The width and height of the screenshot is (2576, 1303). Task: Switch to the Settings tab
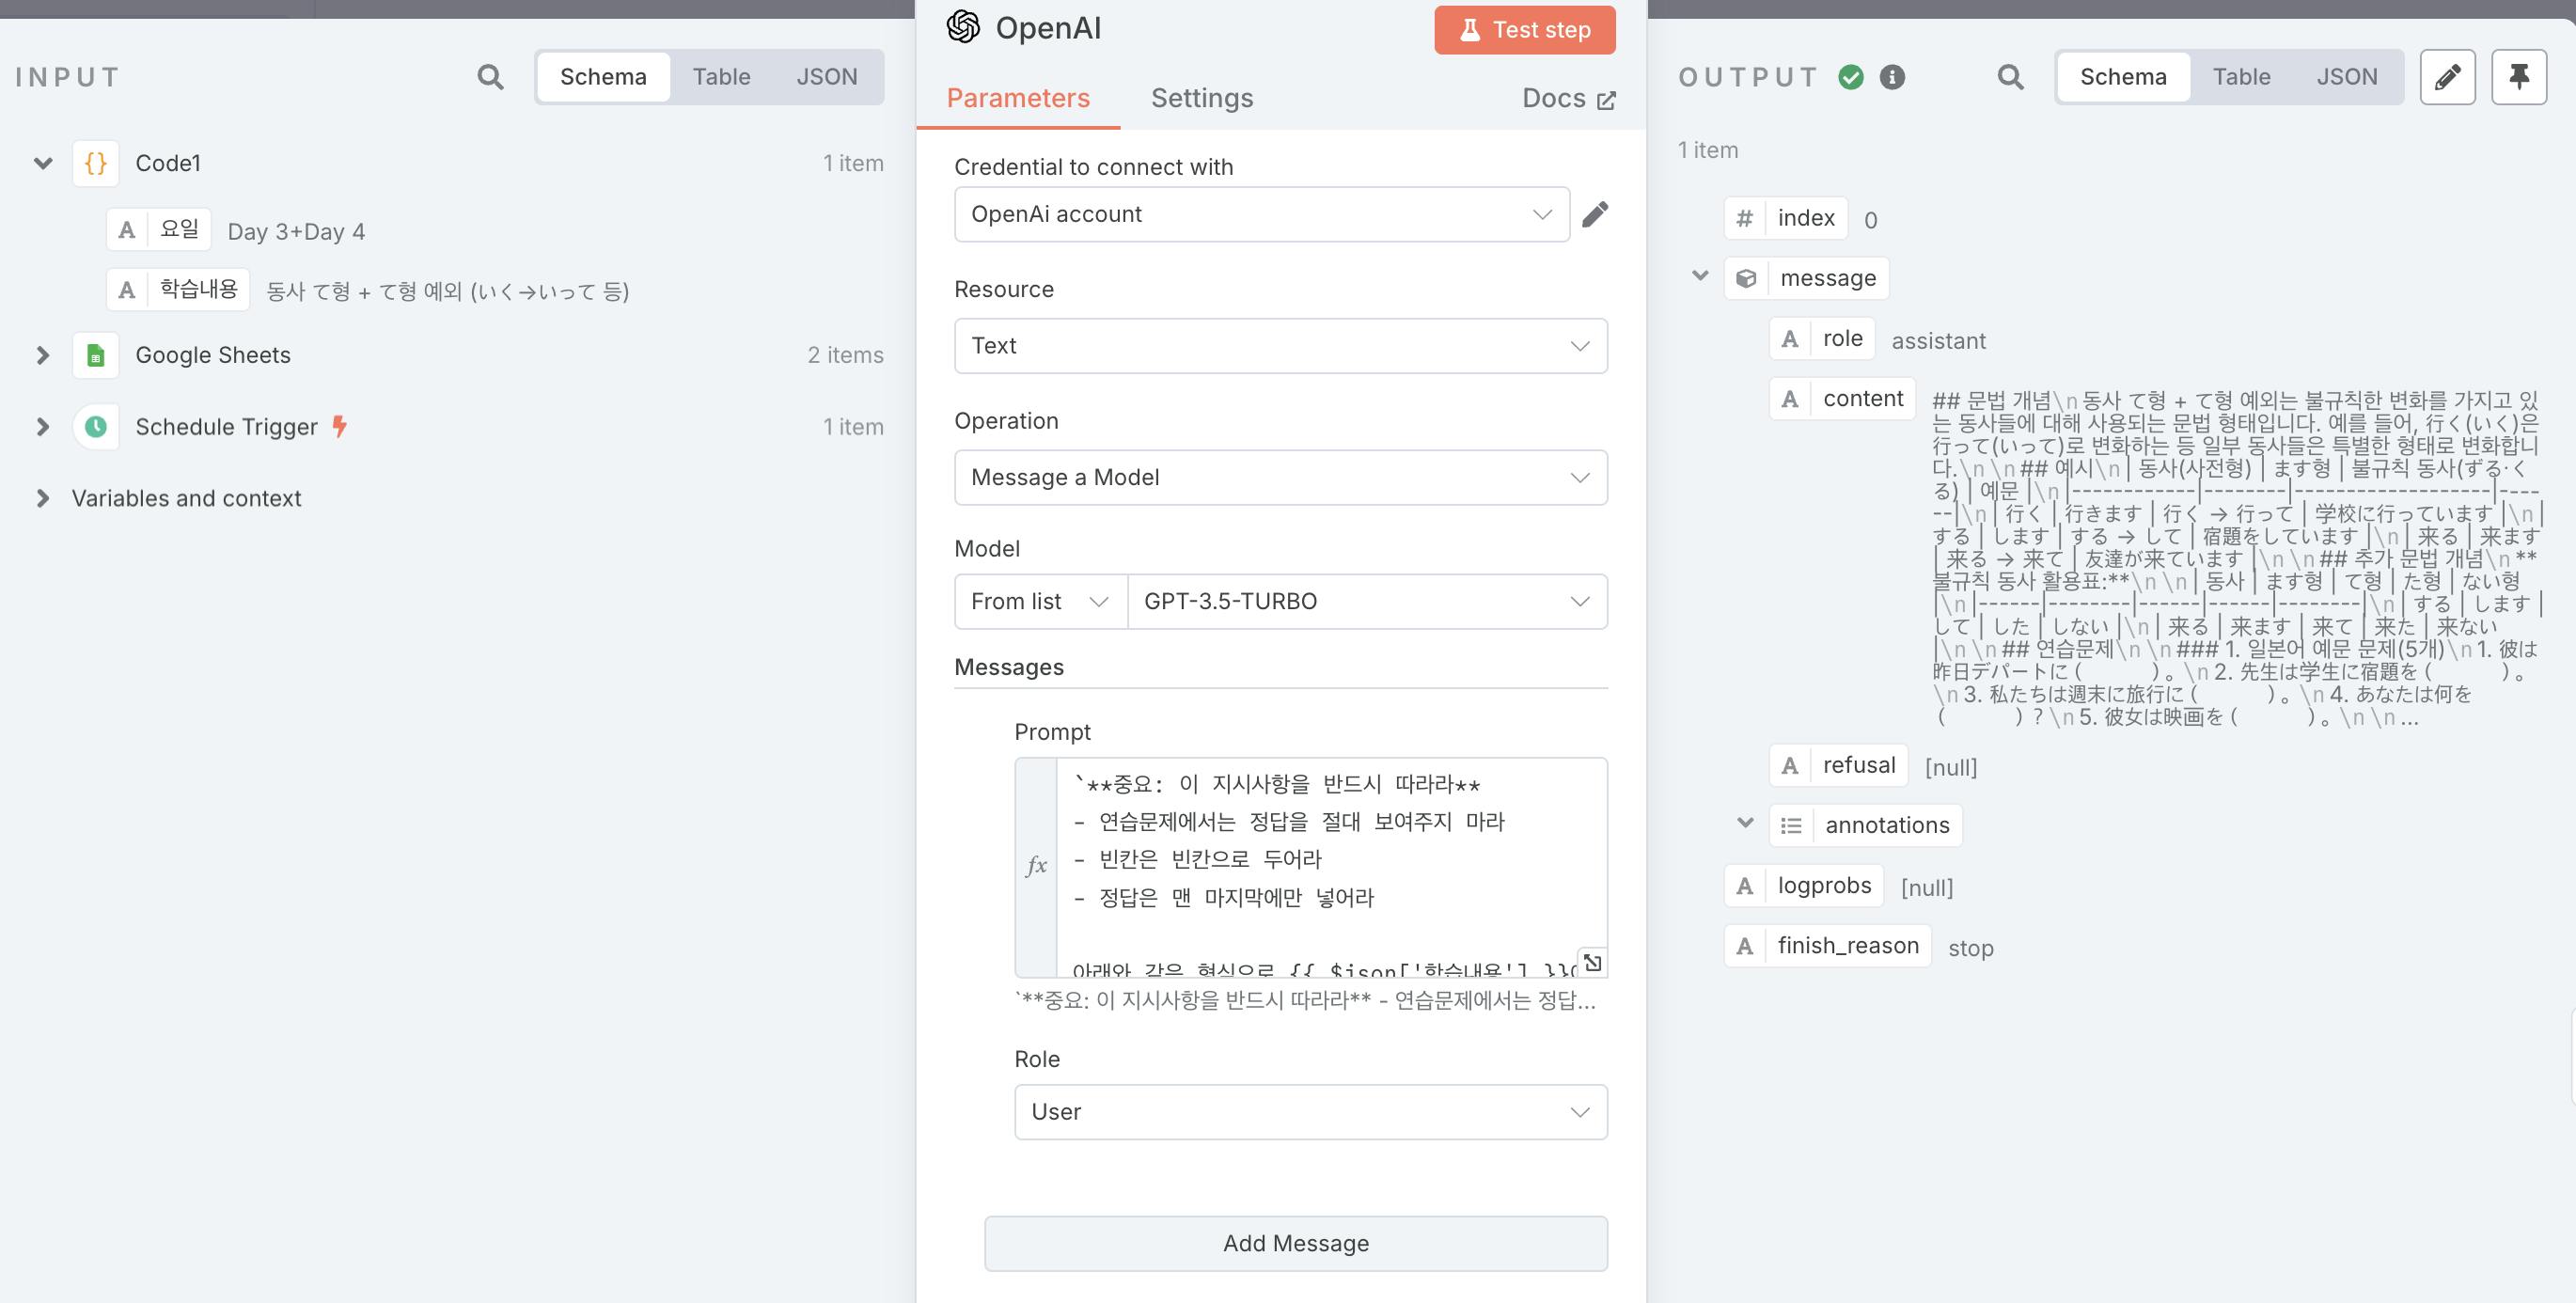point(1202,98)
